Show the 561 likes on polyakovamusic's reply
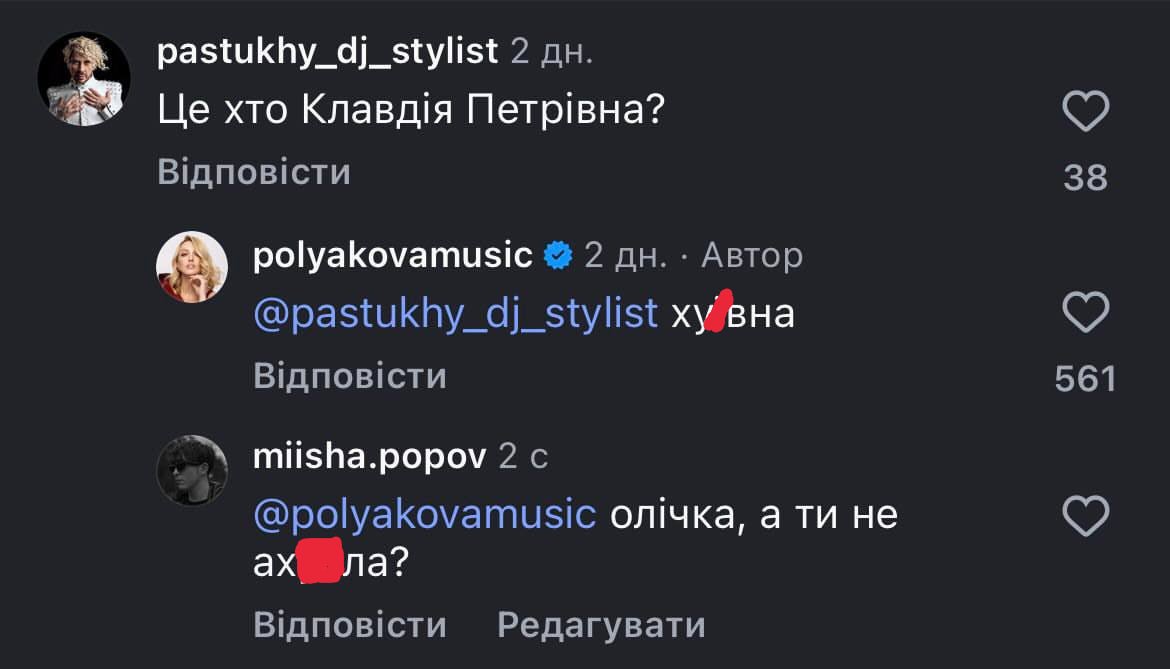1170x669 pixels. (1085, 378)
